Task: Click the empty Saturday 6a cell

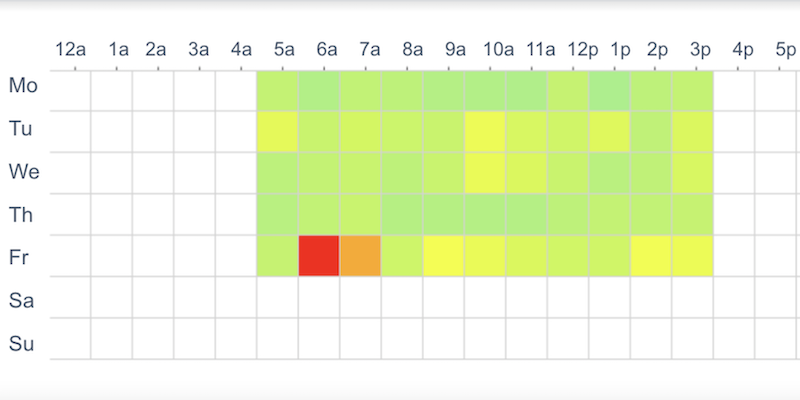Action: point(319,297)
